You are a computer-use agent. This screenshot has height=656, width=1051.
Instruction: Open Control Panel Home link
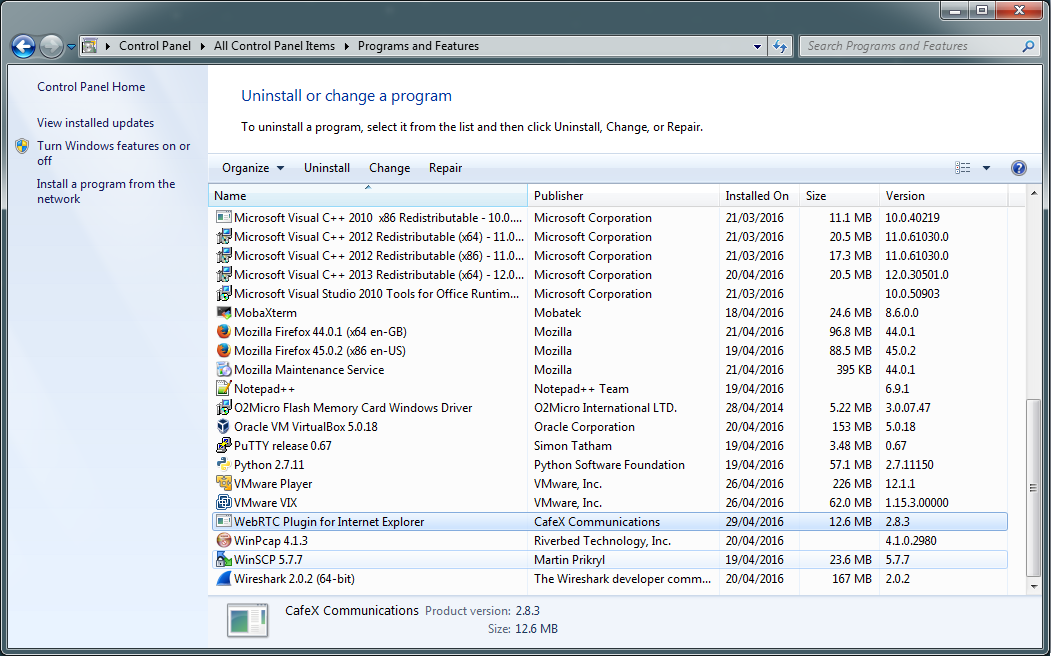tap(91, 87)
